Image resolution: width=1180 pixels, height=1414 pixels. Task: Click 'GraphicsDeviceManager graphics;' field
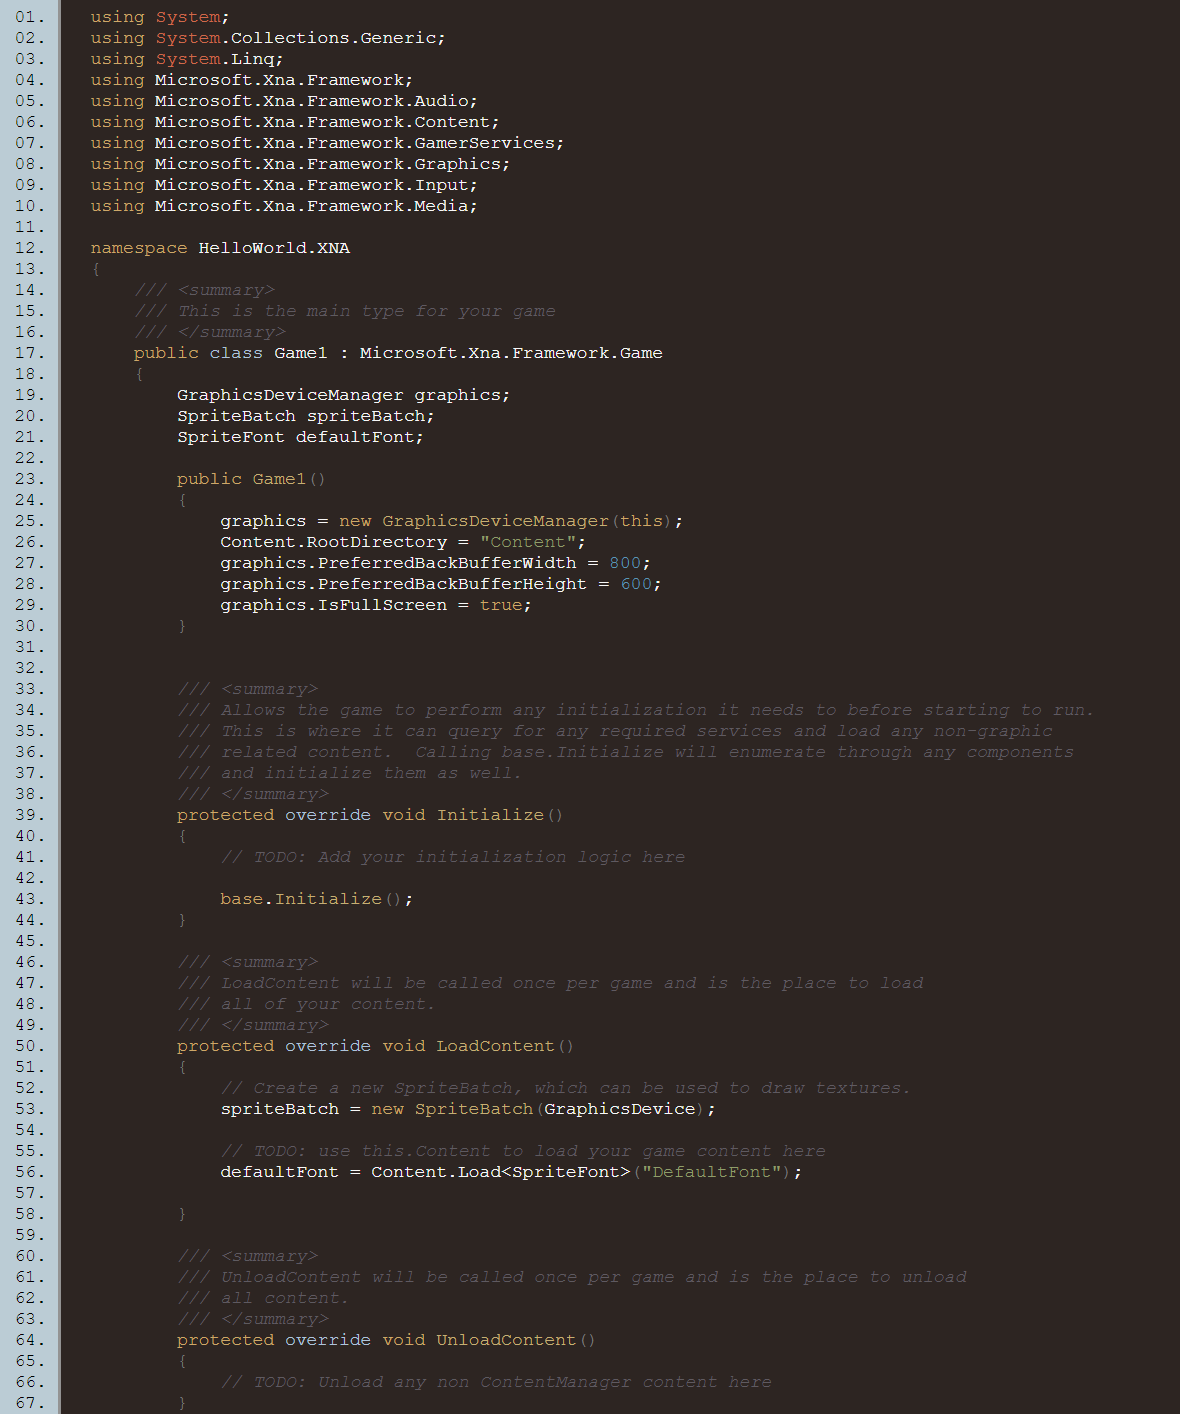pos(343,395)
